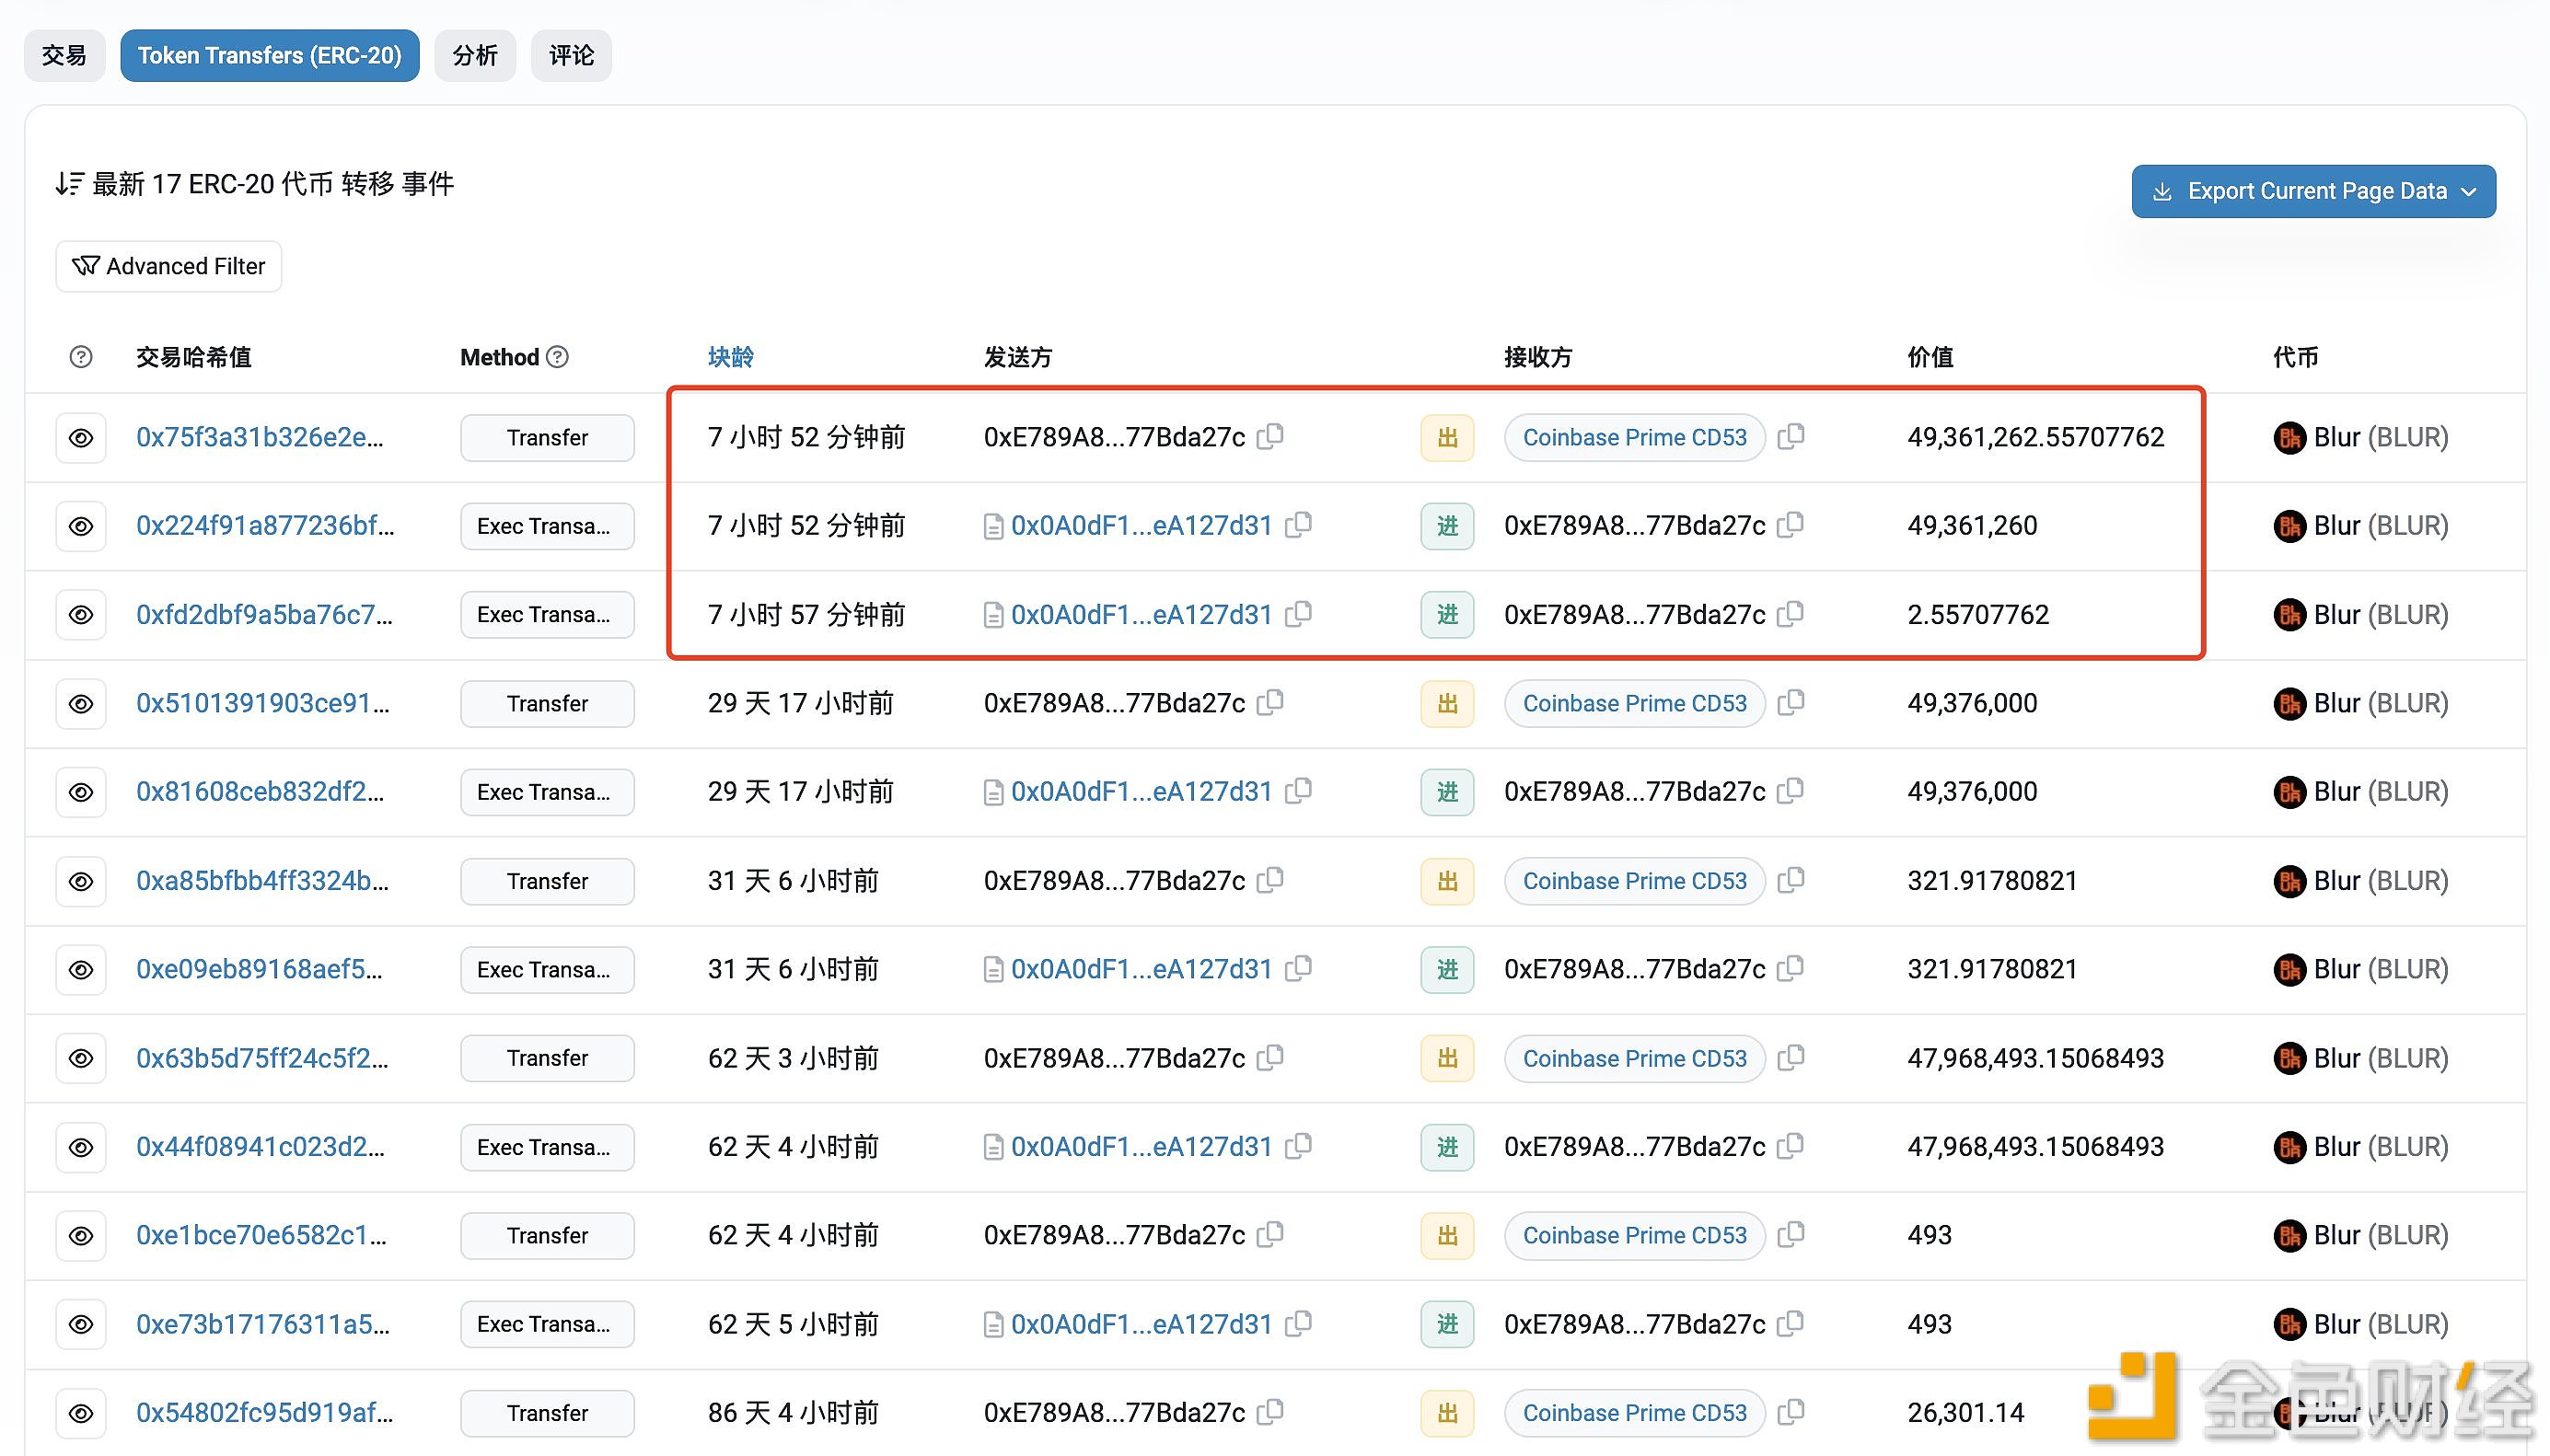Open the Export Current Page Data dropdown
Image resolution: width=2550 pixels, height=1456 pixels.
click(2313, 191)
